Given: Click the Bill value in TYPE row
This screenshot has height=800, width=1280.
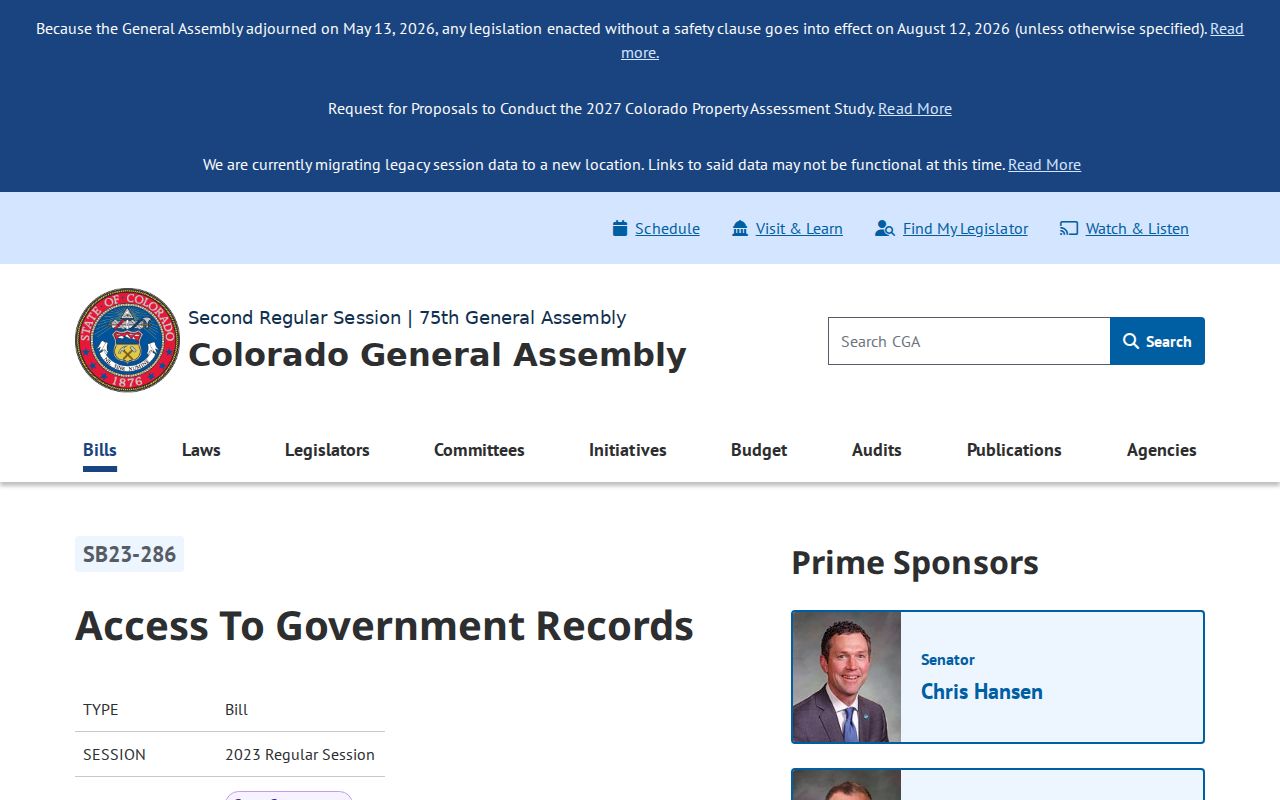Looking at the screenshot, I should [236, 709].
